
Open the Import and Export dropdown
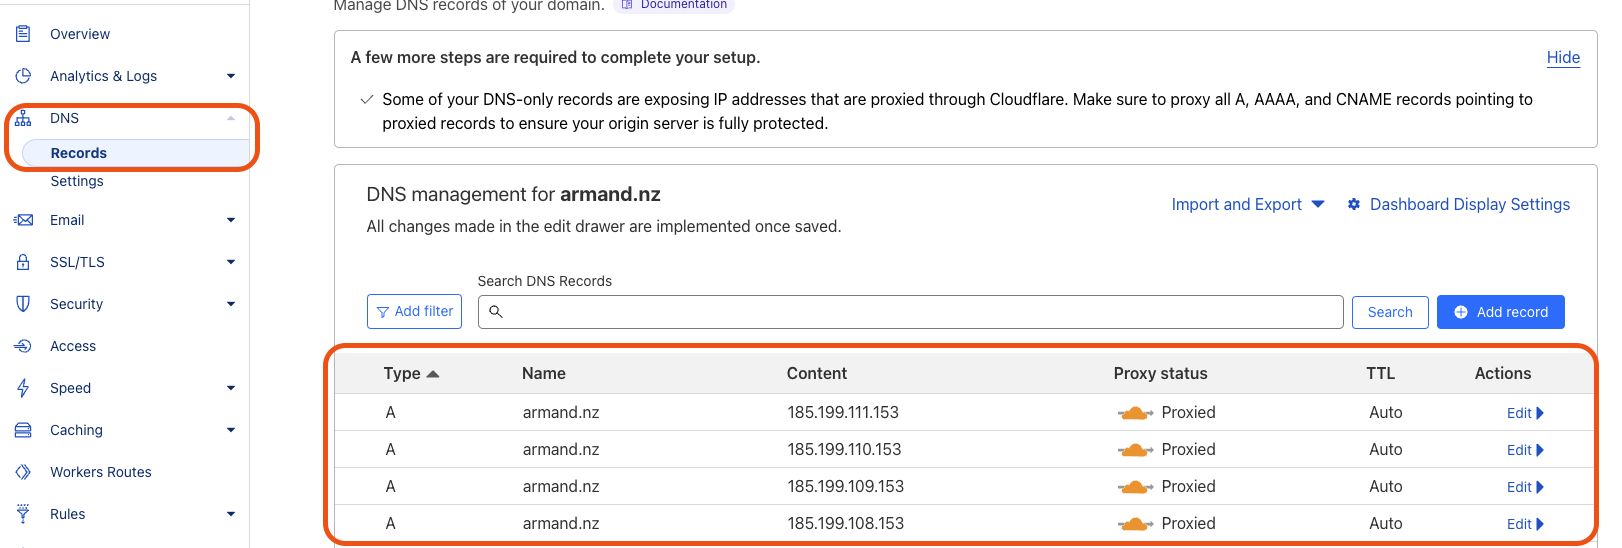point(1248,204)
